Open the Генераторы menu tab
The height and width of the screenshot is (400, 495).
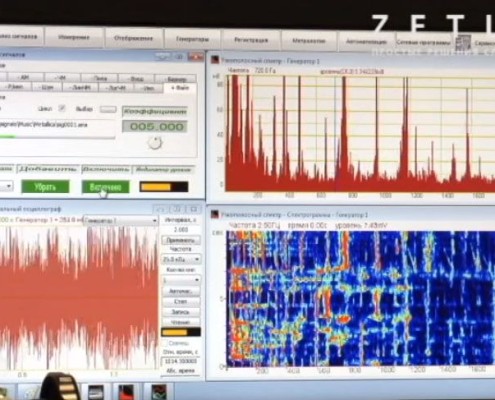192,39
